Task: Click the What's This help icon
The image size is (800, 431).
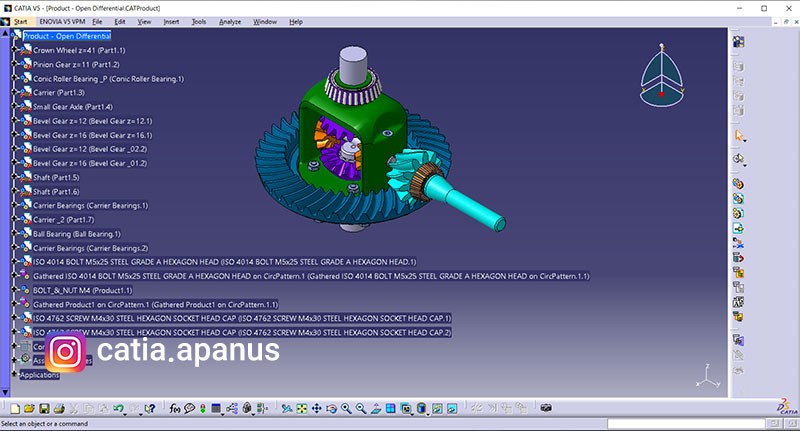Action: coord(149,409)
